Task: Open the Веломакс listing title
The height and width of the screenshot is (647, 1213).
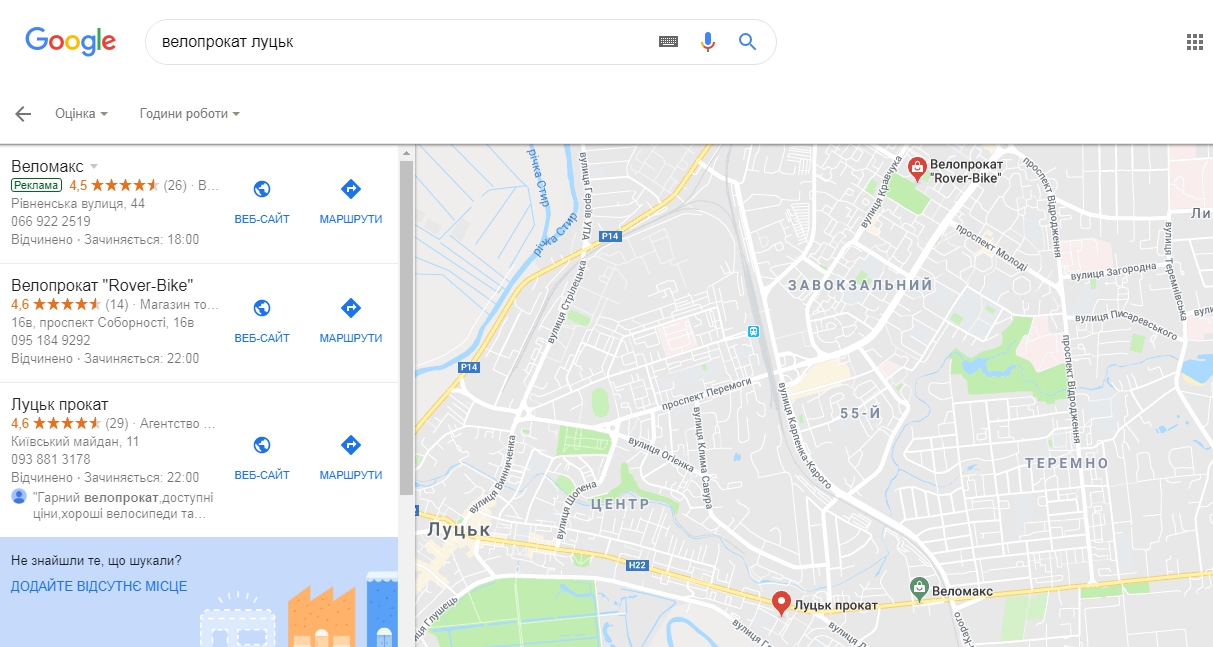Action: pos(47,166)
